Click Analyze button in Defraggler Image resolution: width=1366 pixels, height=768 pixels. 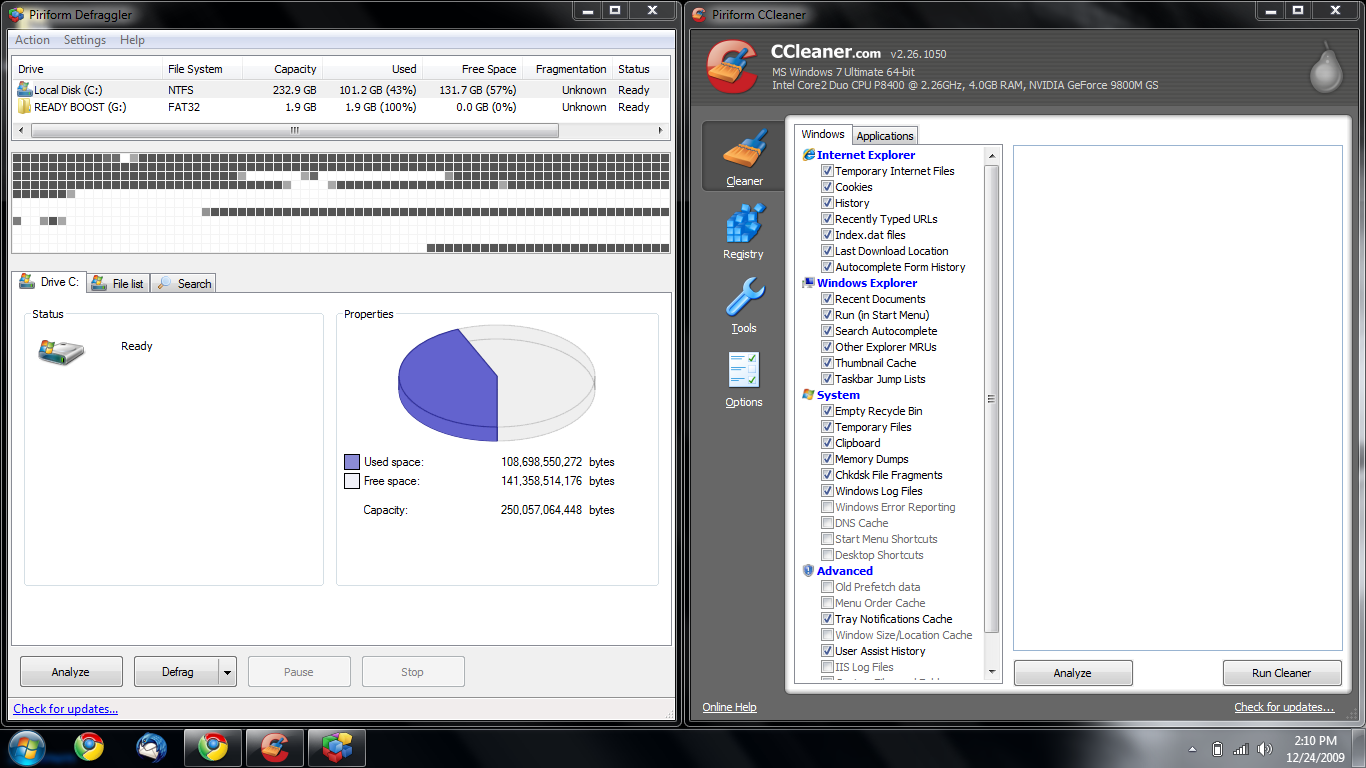click(x=71, y=672)
